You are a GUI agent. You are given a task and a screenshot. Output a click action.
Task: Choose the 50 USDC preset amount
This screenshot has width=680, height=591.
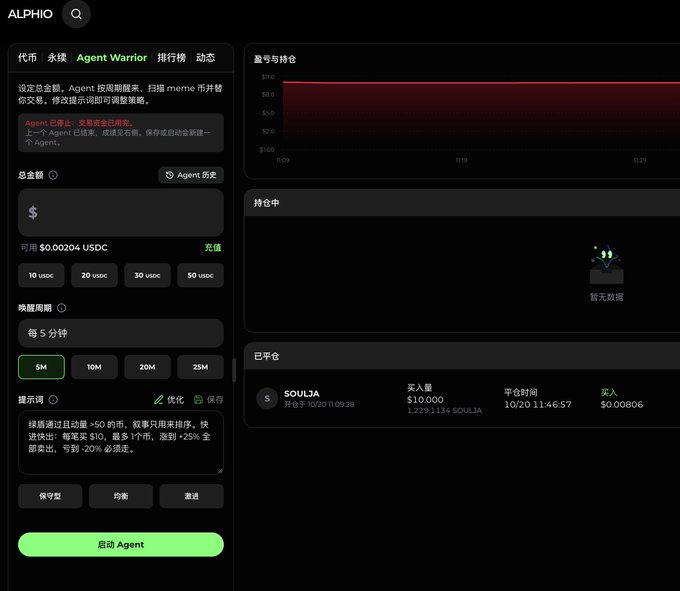(200, 275)
